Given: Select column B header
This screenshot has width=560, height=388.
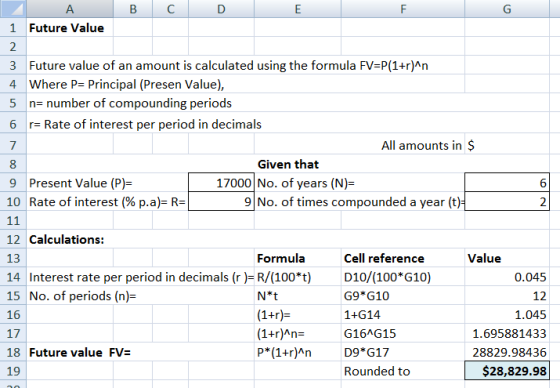Looking at the screenshot, I should [133, 9].
